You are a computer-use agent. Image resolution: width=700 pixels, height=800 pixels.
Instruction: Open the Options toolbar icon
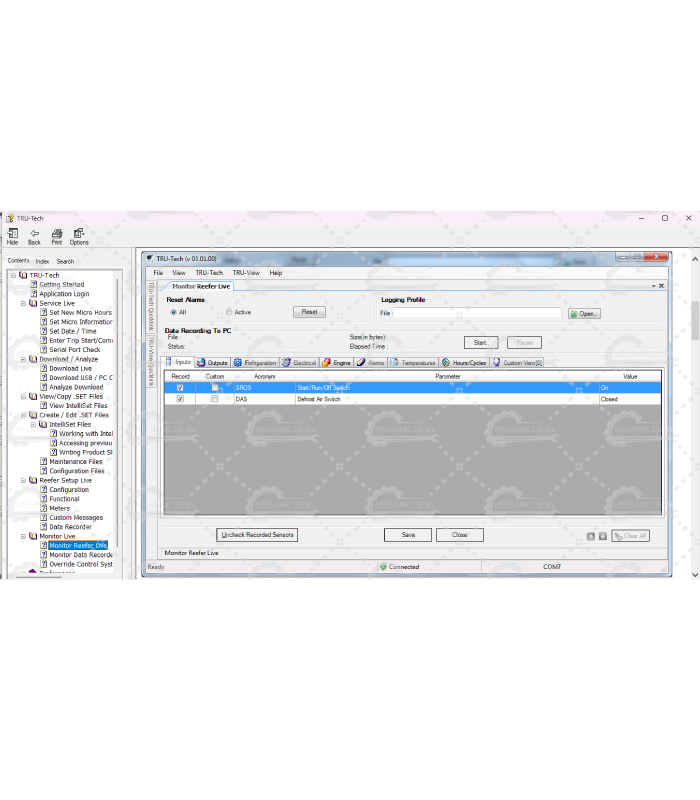[x=79, y=233]
